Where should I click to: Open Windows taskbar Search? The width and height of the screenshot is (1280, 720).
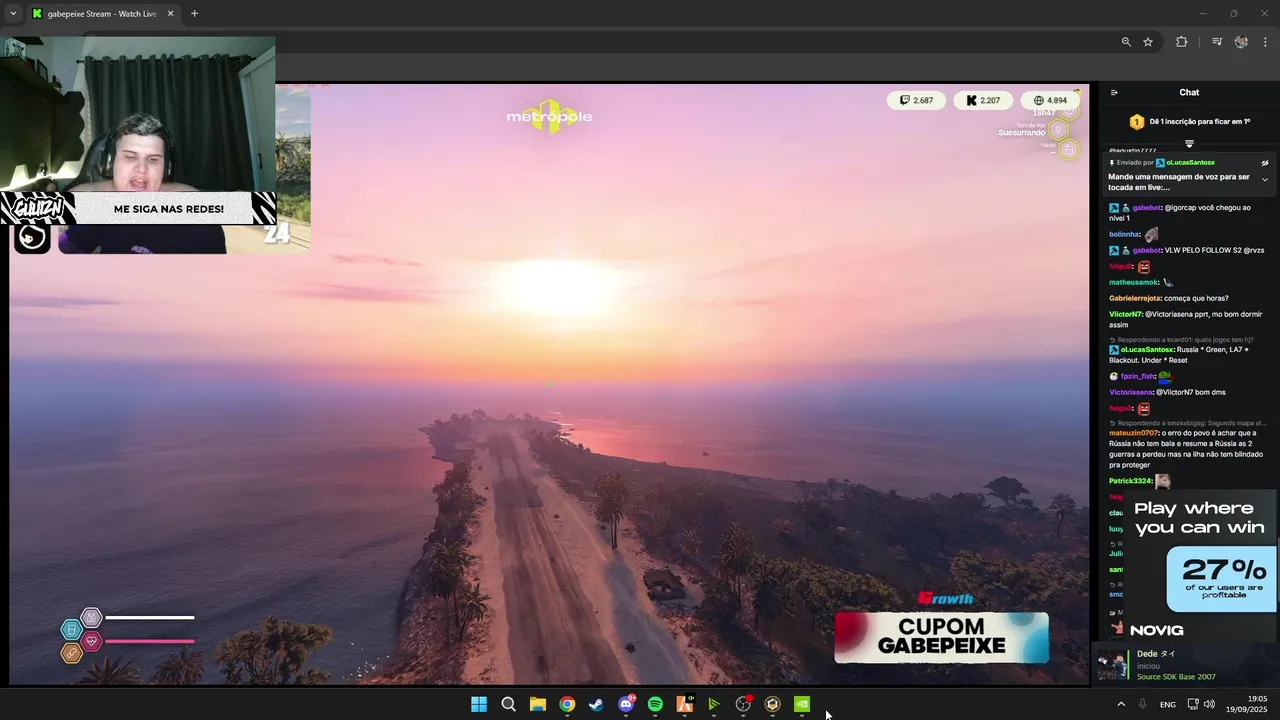[508, 704]
